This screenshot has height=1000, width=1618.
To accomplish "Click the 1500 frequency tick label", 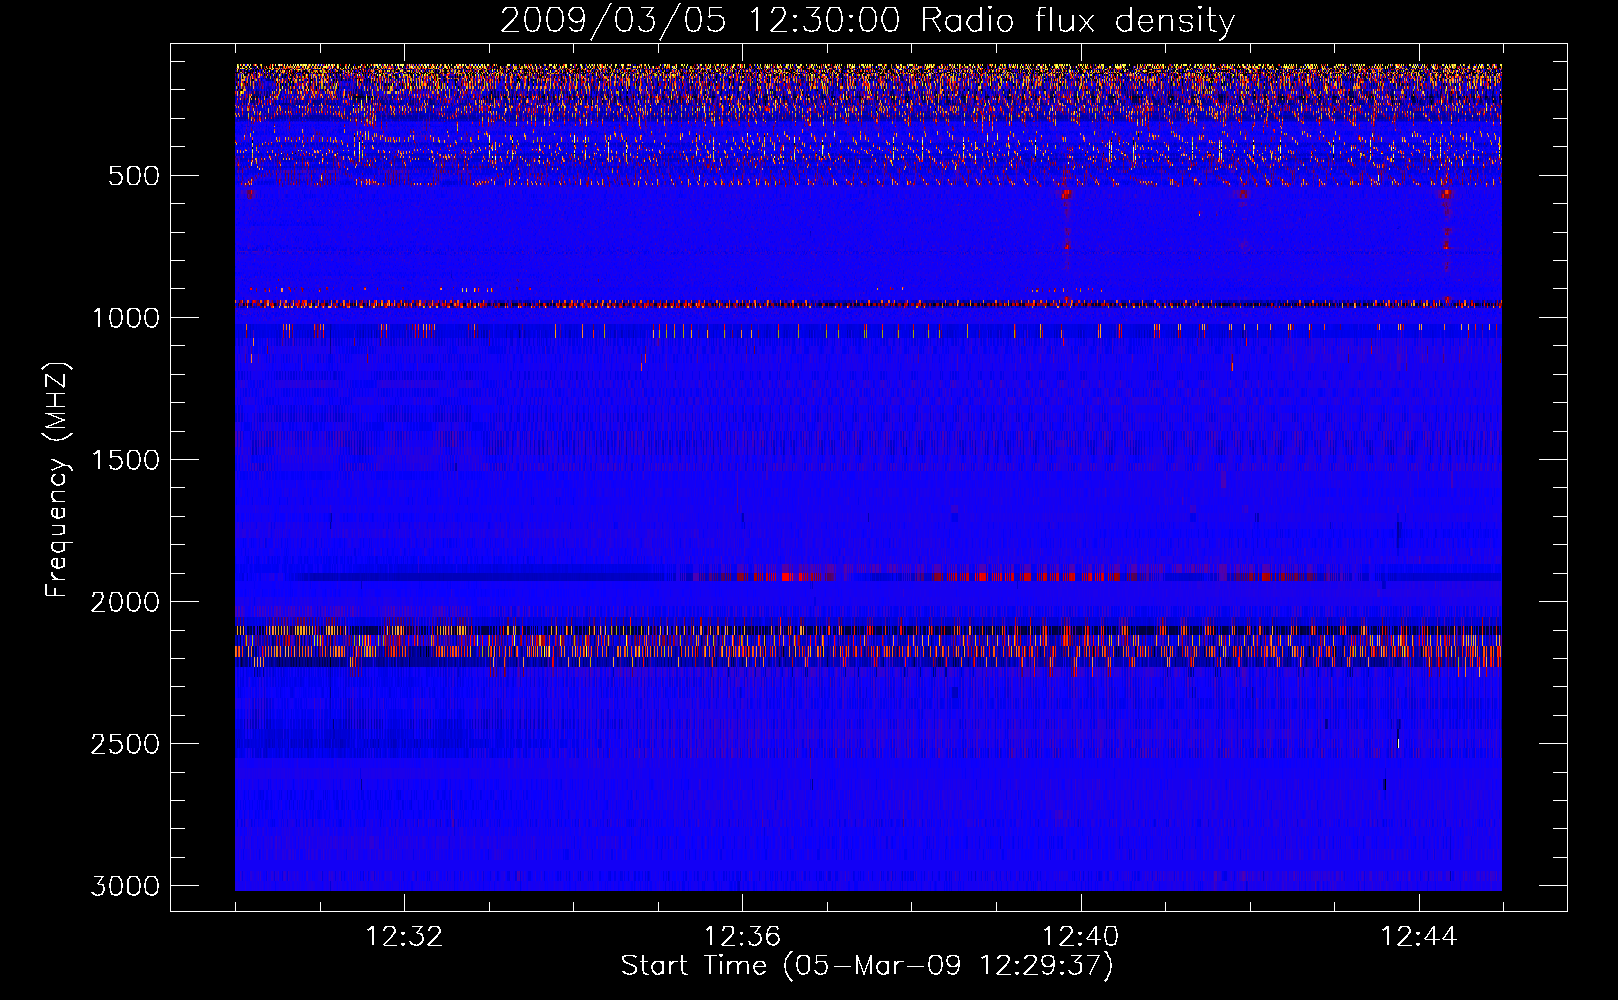I will pos(126,460).
